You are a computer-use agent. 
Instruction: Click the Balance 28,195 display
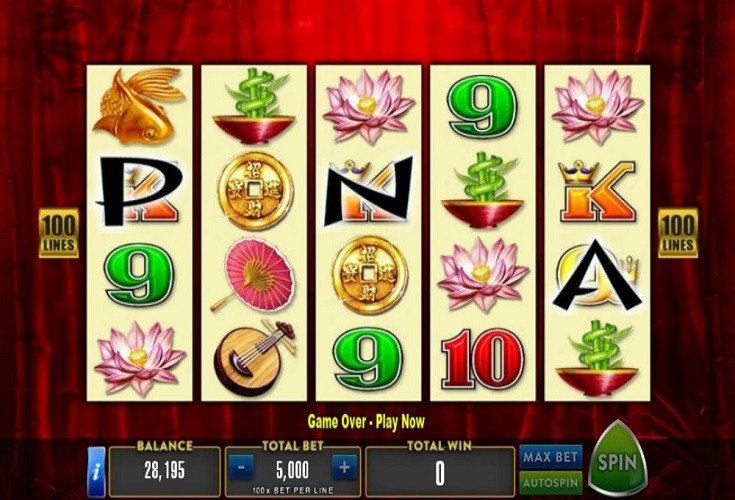click(165, 471)
